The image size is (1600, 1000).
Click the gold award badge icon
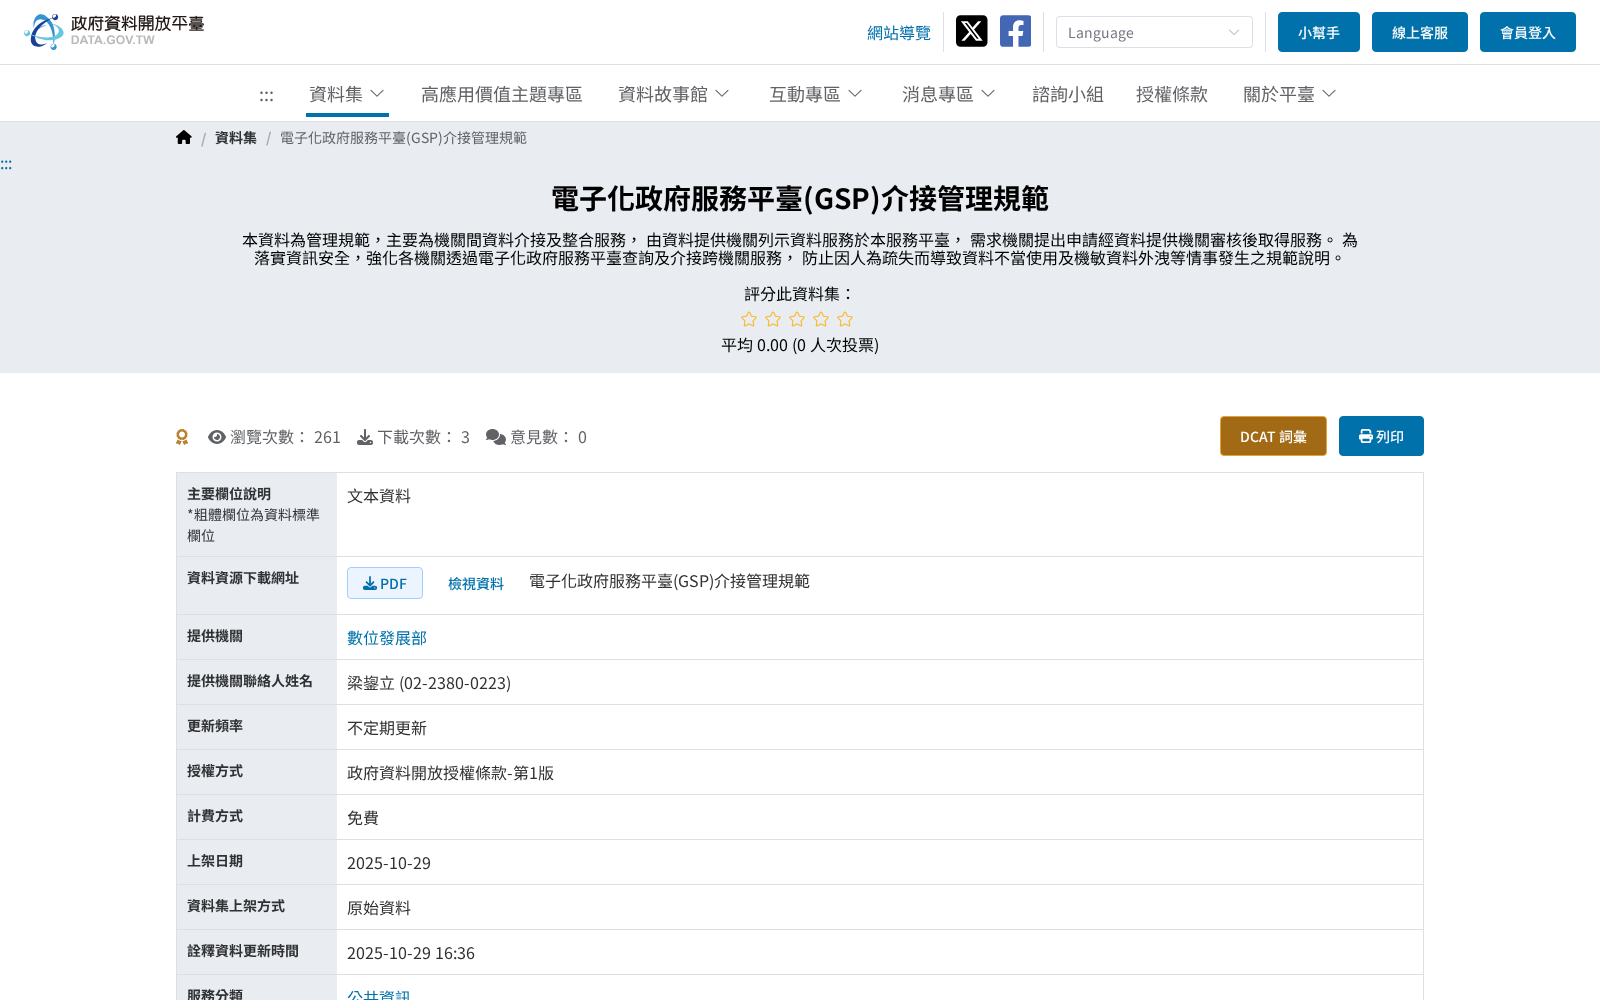182,437
